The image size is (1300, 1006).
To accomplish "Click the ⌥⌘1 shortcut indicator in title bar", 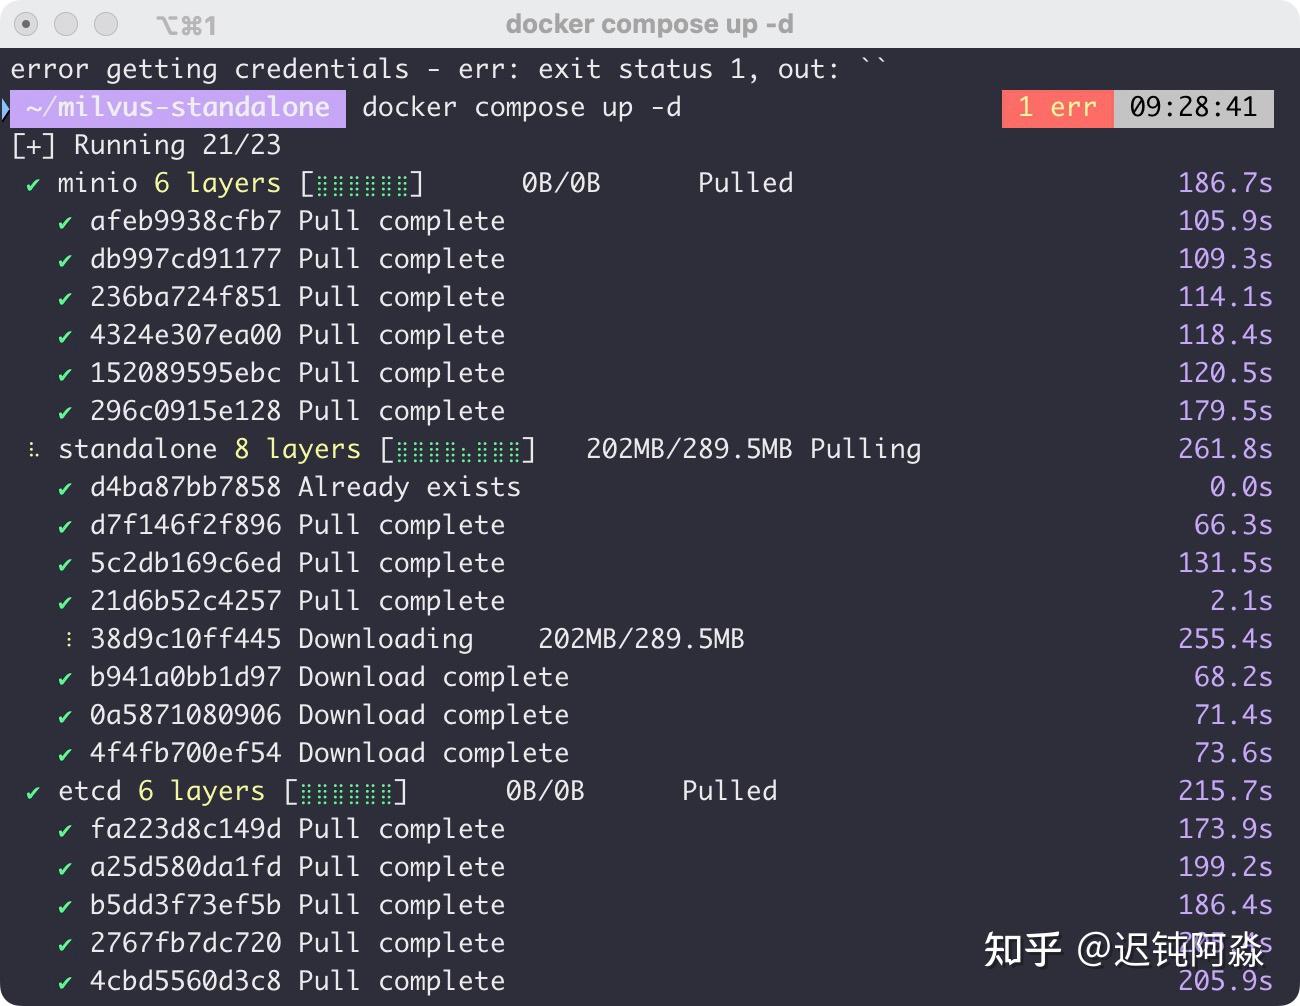I will 186,25.
